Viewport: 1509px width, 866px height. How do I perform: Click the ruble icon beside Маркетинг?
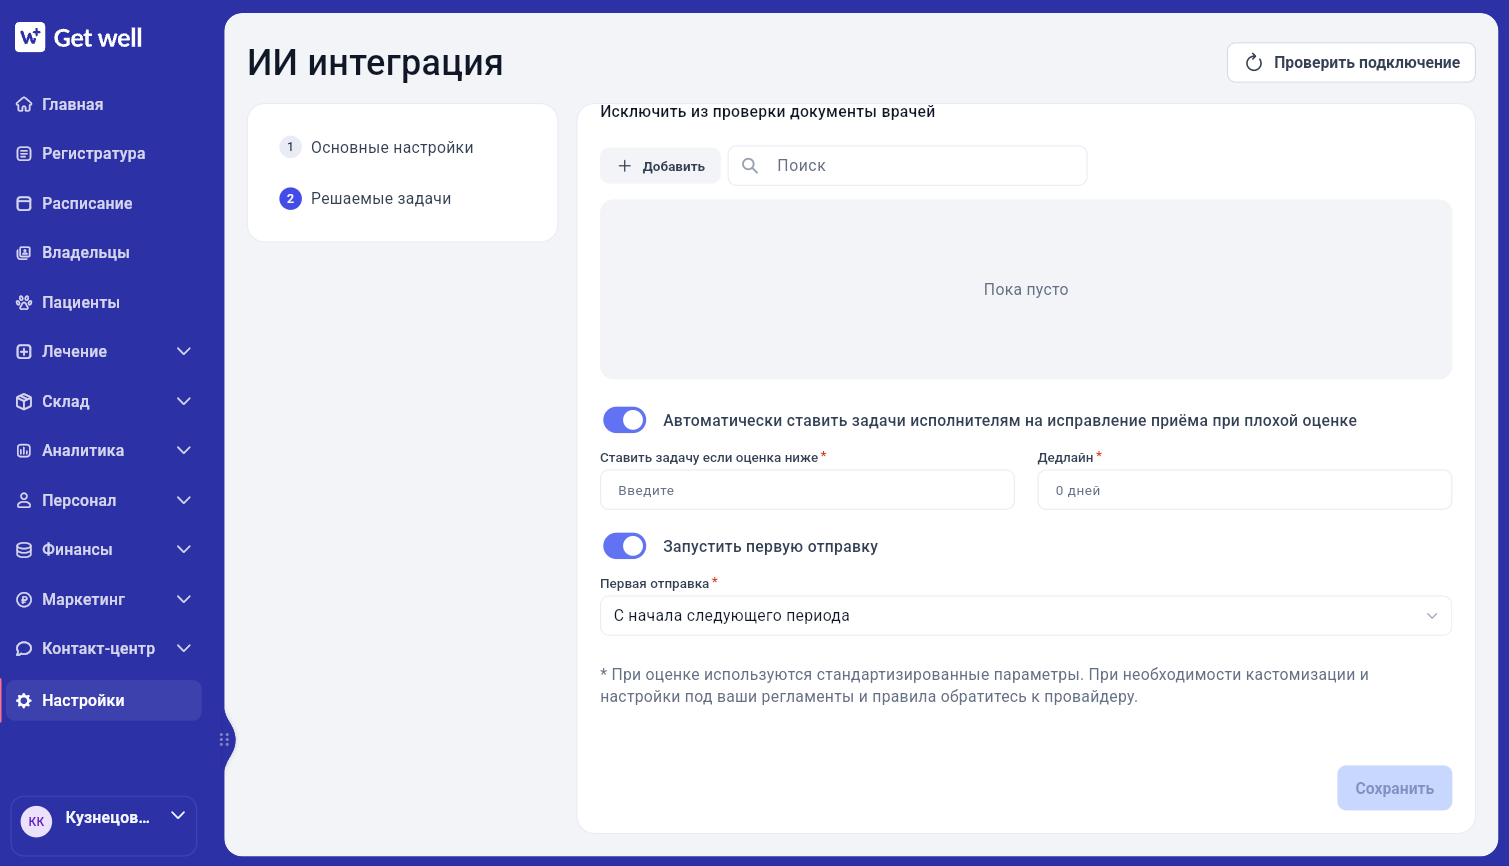tap(24, 599)
